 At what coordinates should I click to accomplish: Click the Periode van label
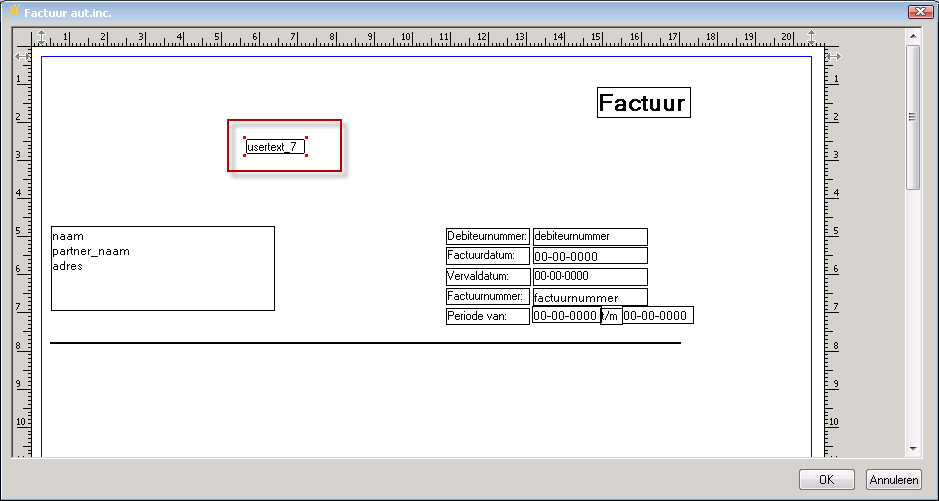tap(487, 316)
